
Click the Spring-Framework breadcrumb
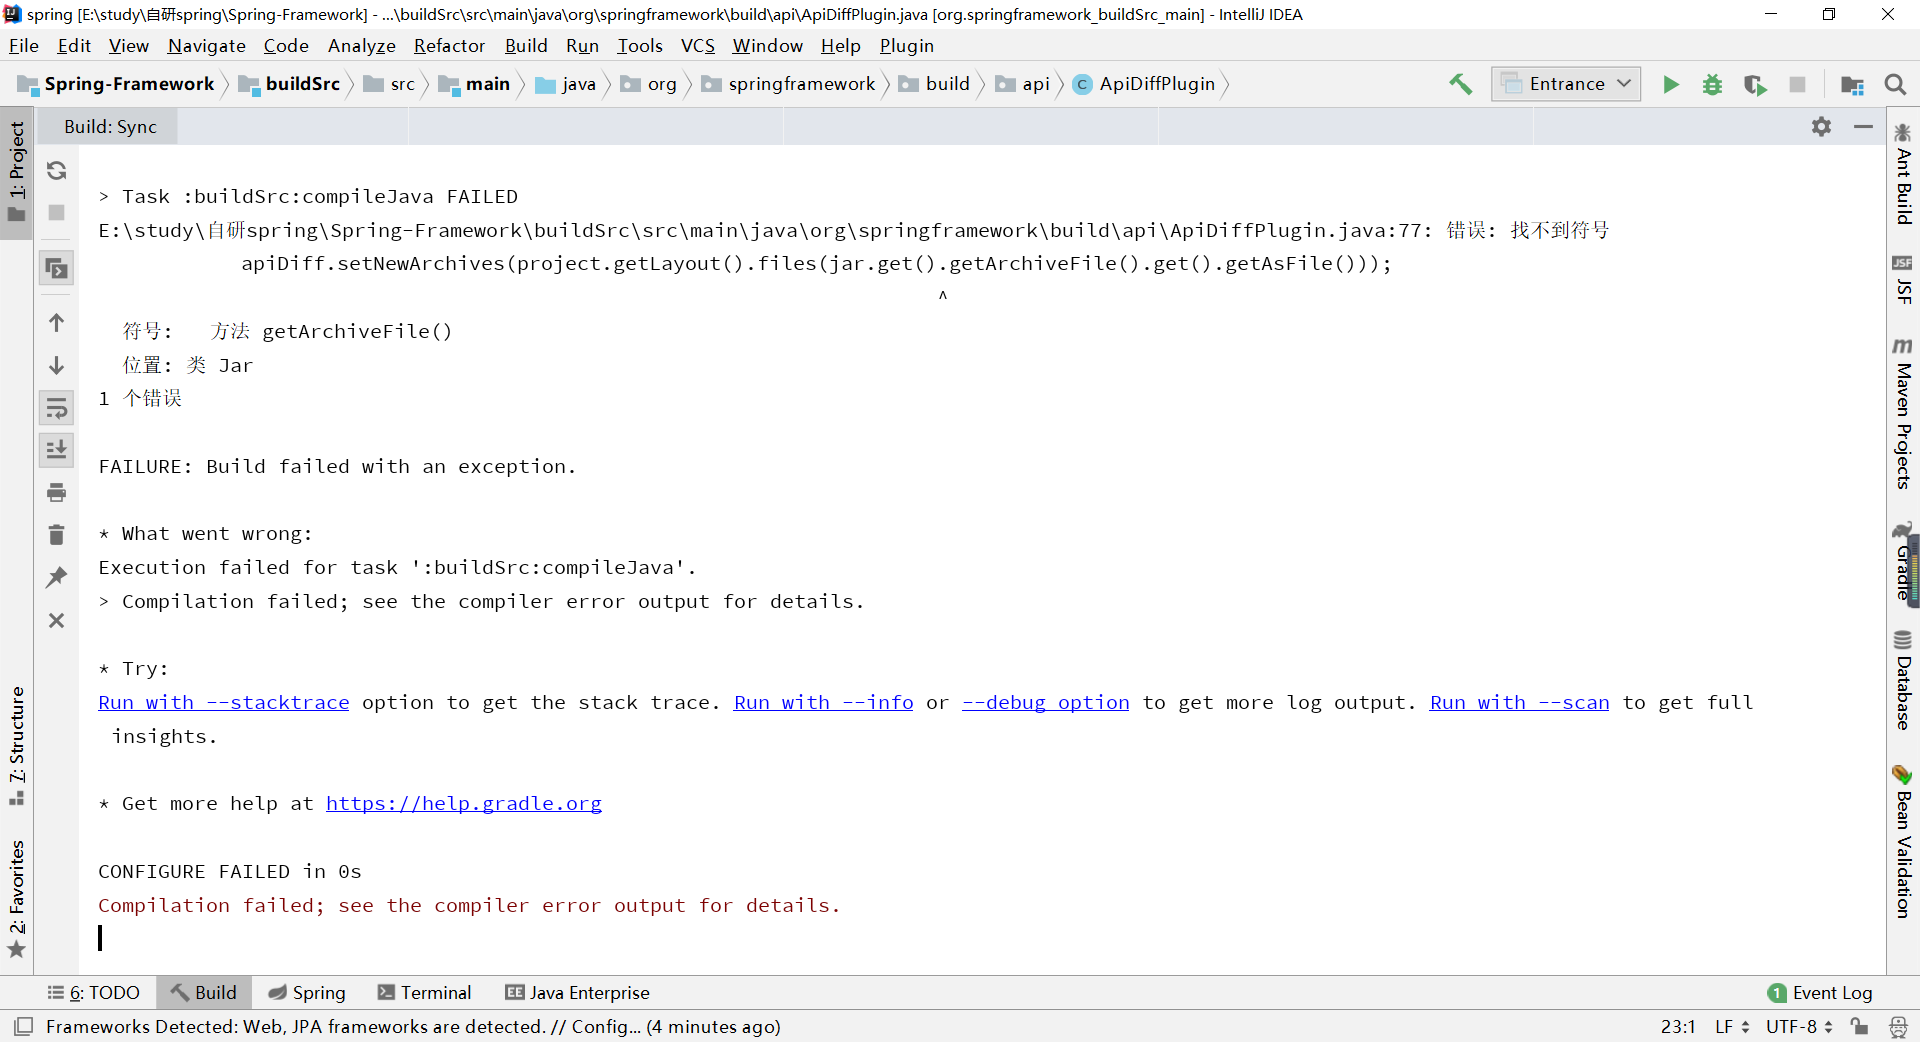(x=117, y=84)
